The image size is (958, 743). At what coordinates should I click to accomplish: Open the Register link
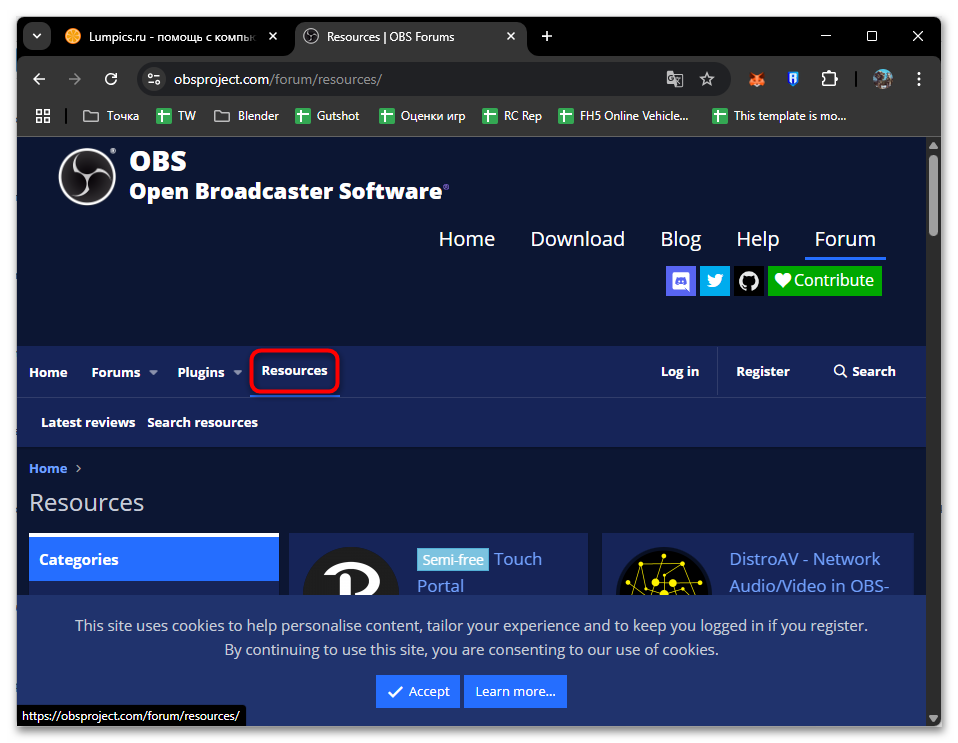click(762, 371)
